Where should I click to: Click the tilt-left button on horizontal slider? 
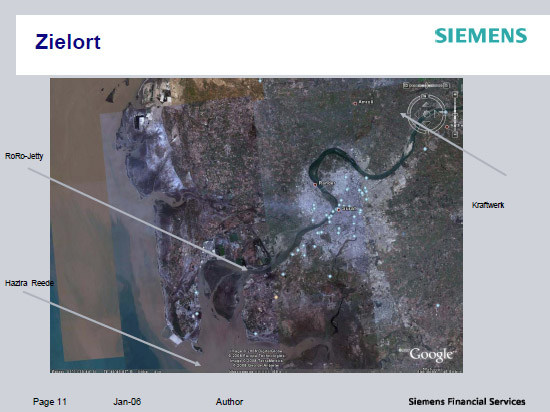(x=406, y=85)
